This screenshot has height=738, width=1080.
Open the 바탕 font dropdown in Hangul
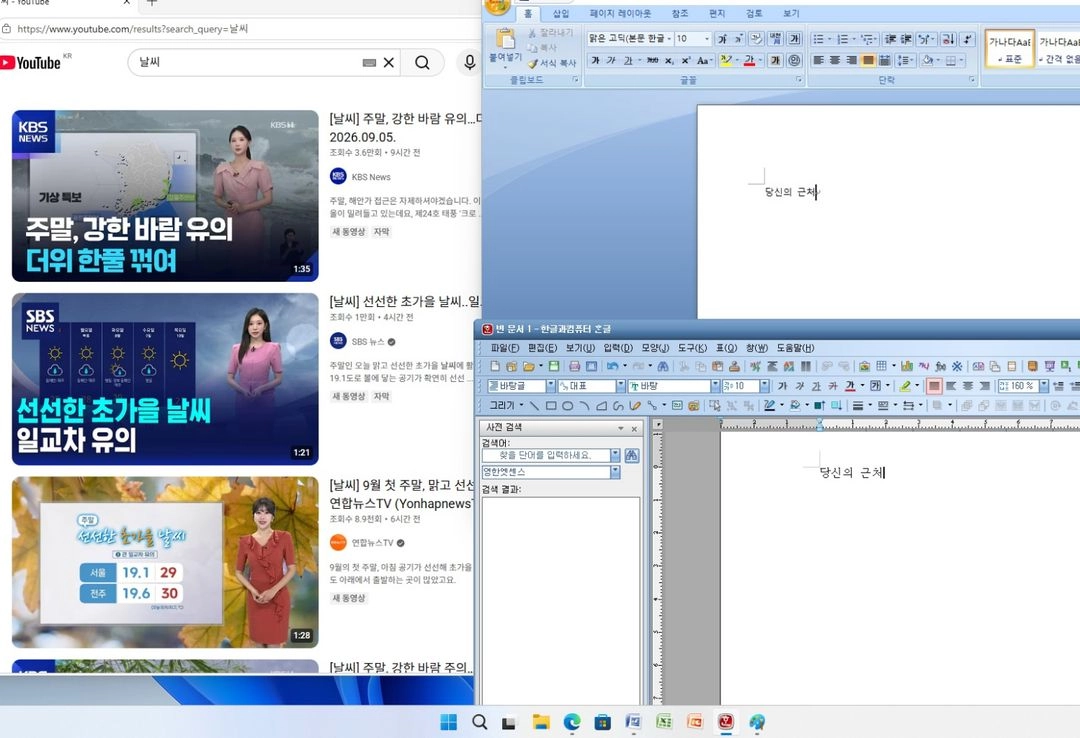[x=715, y=386]
